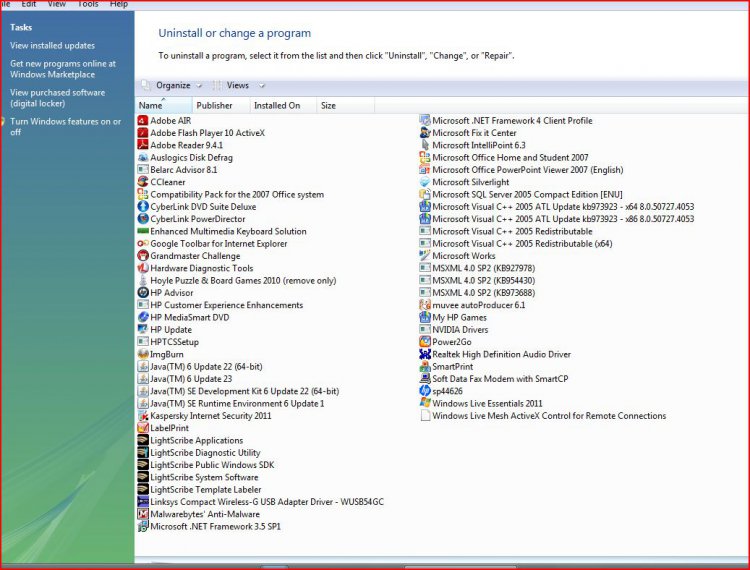Viewport: 750px width, 570px height.
Task: Select NVIDIA Drivers entry
Action: (x=454, y=329)
